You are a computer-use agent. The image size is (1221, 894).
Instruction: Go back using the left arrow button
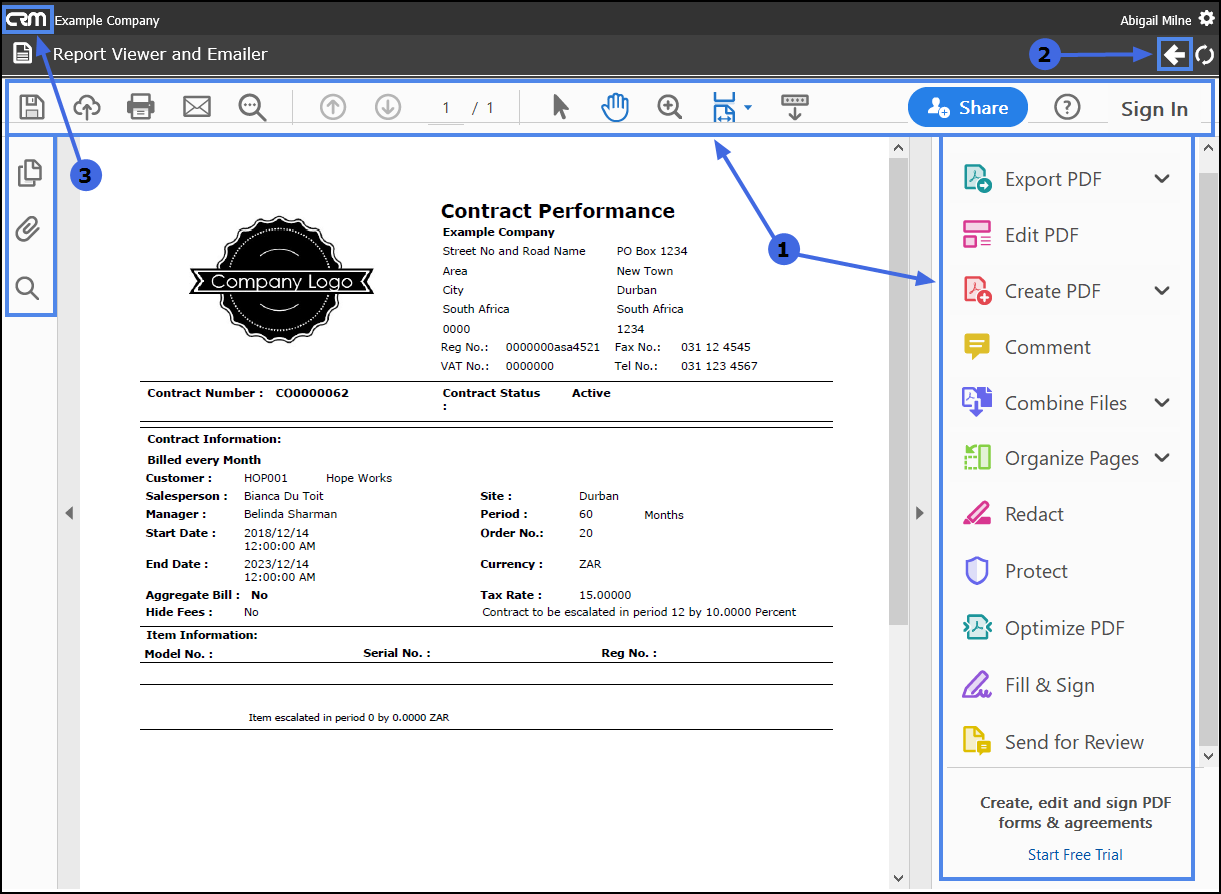[x=1174, y=55]
